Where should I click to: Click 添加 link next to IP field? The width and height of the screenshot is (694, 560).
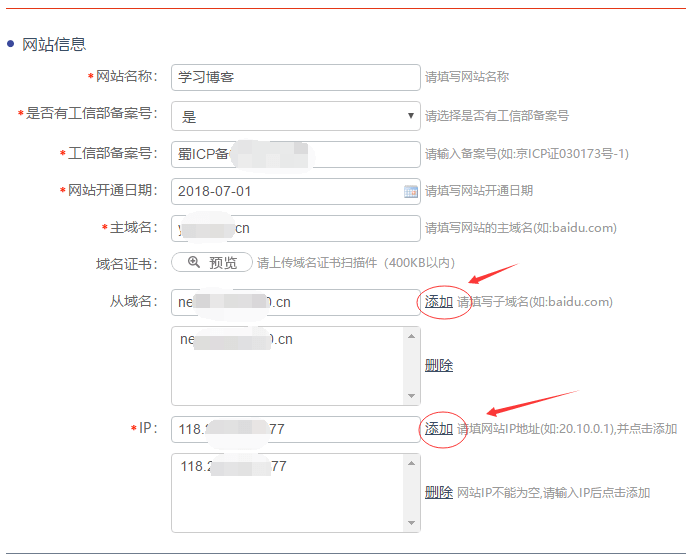click(439, 428)
